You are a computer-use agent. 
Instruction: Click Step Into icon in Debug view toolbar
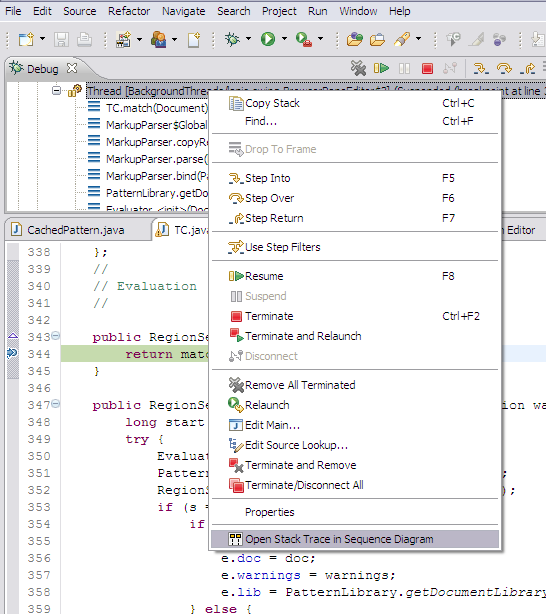(481, 69)
